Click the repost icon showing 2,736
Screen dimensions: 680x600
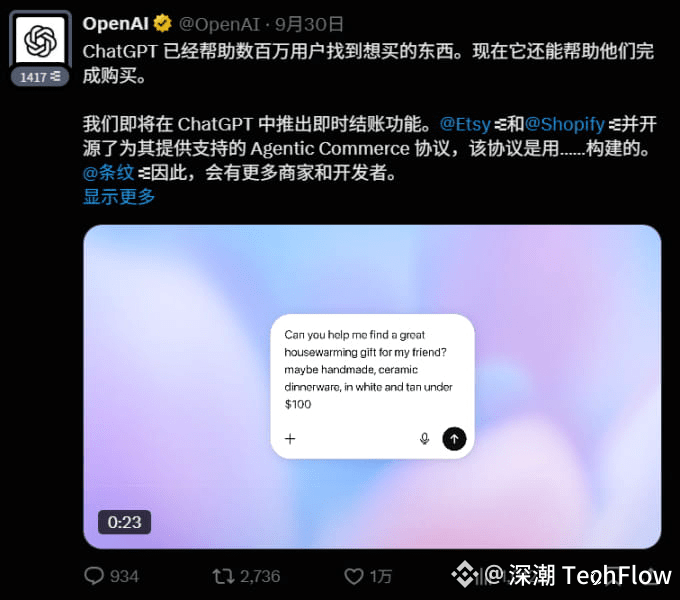pos(223,576)
